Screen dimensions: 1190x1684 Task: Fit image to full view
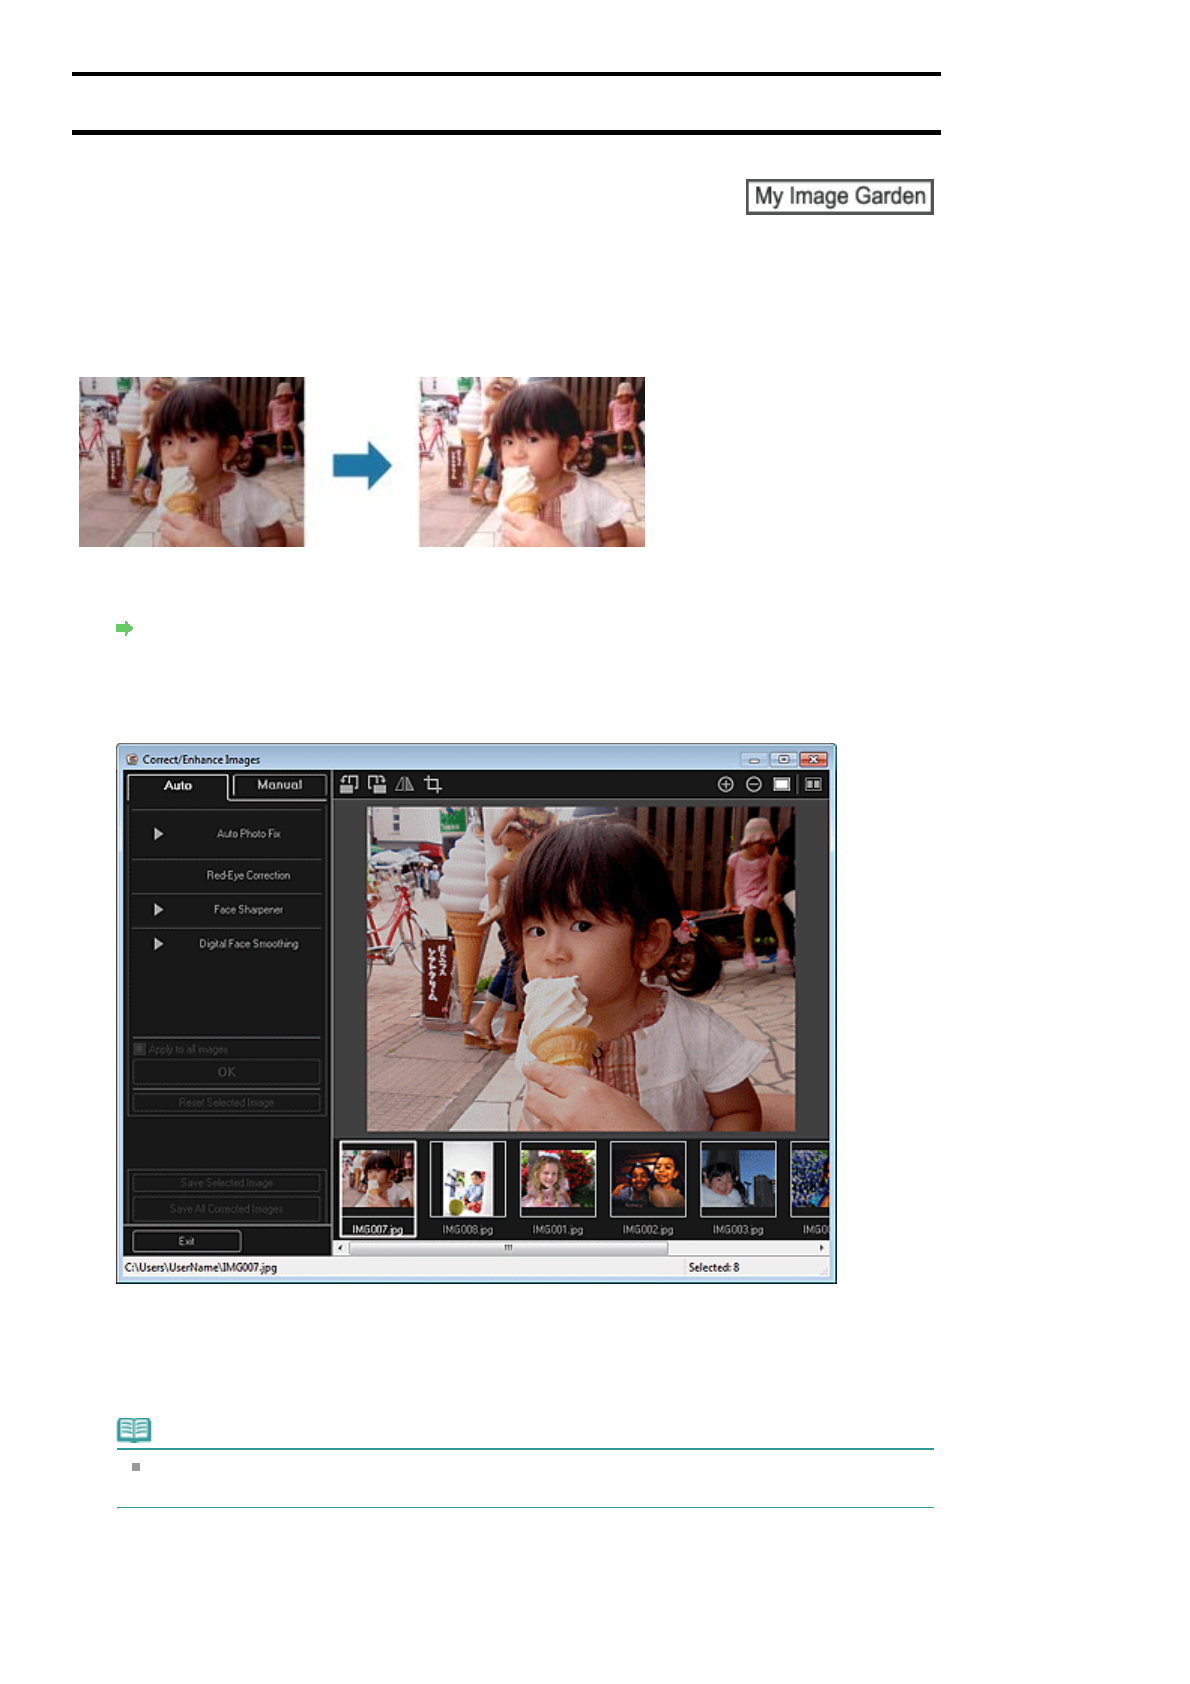(782, 785)
